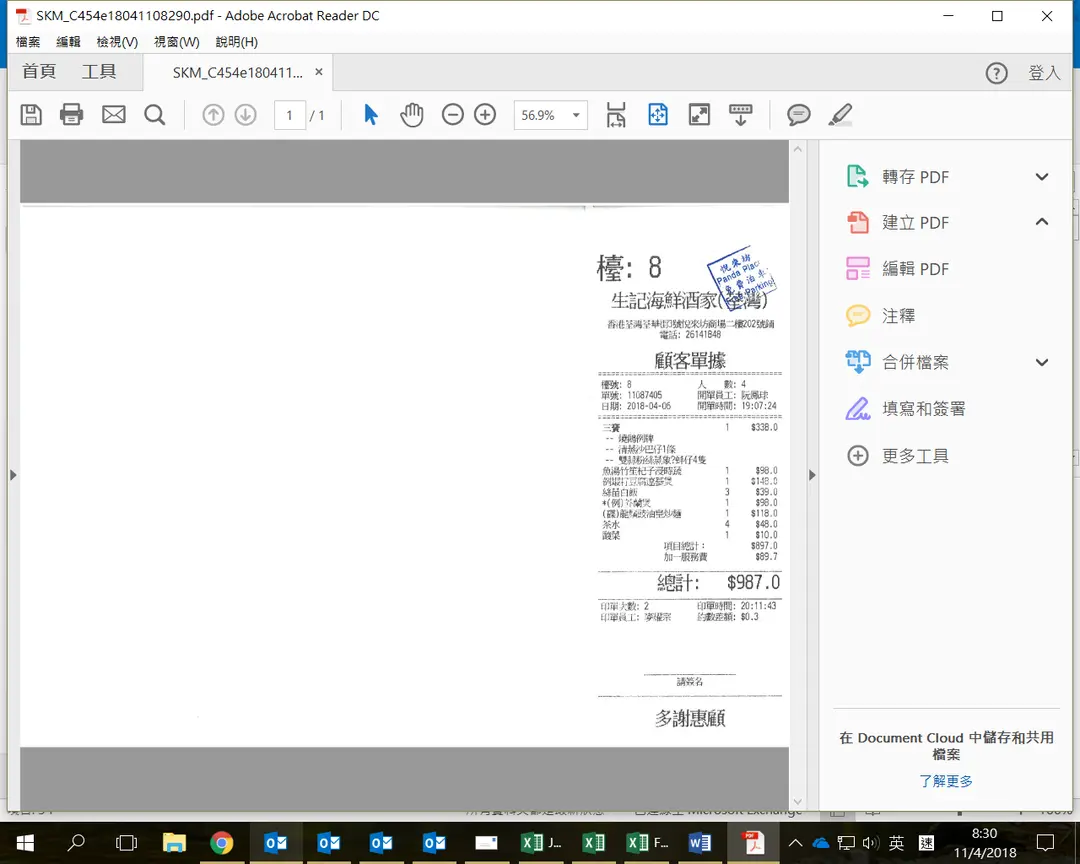The height and width of the screenshot is (864, 1080).
Task: Open Chrome from the Windows taskbar
Action: click(x=222, y=843)
